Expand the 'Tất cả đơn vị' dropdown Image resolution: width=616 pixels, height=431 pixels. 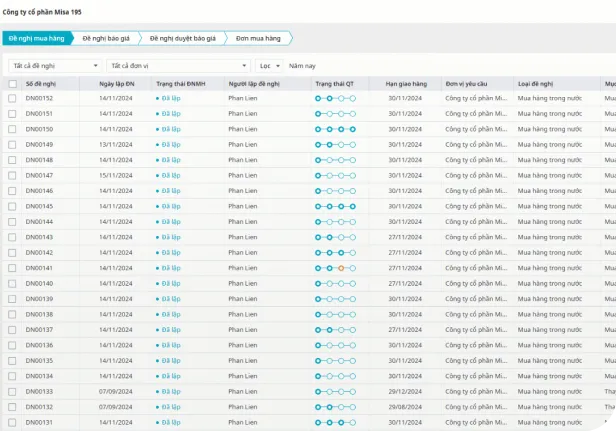pos(180,65)
